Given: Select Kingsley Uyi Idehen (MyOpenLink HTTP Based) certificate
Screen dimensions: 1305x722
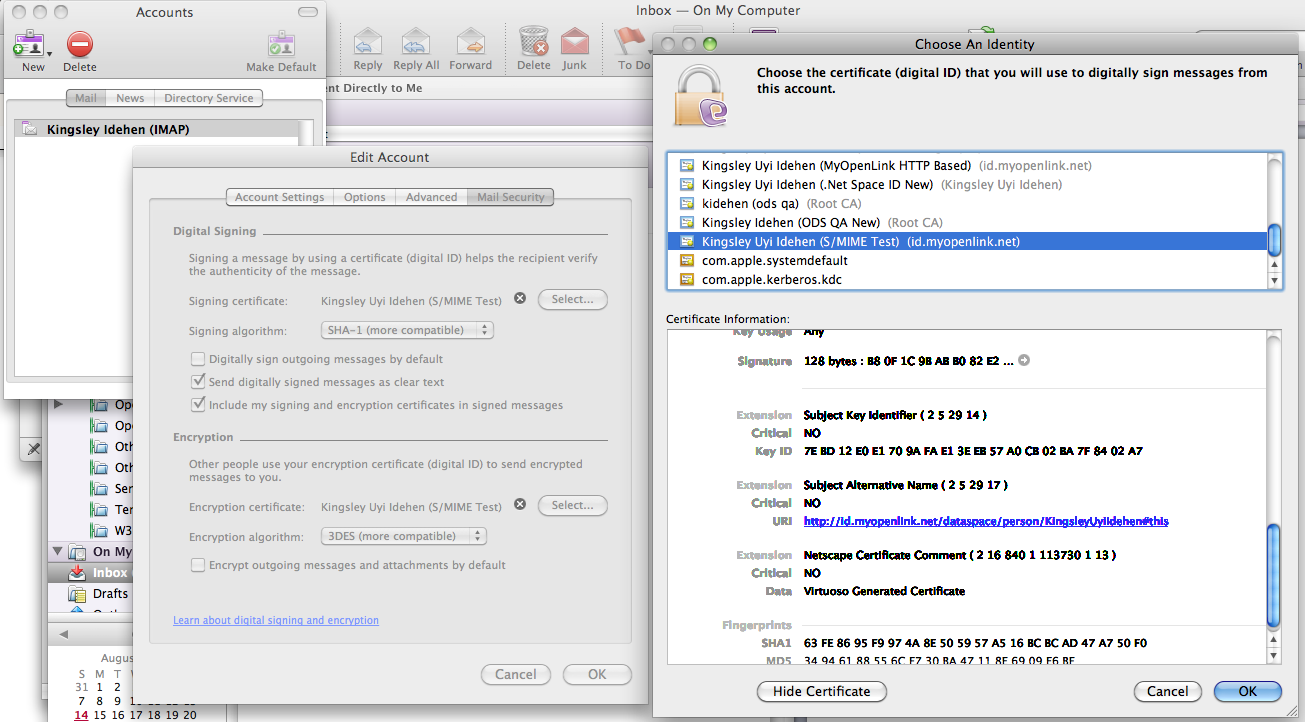Looking at the screenshot, I should click(967, 165).
